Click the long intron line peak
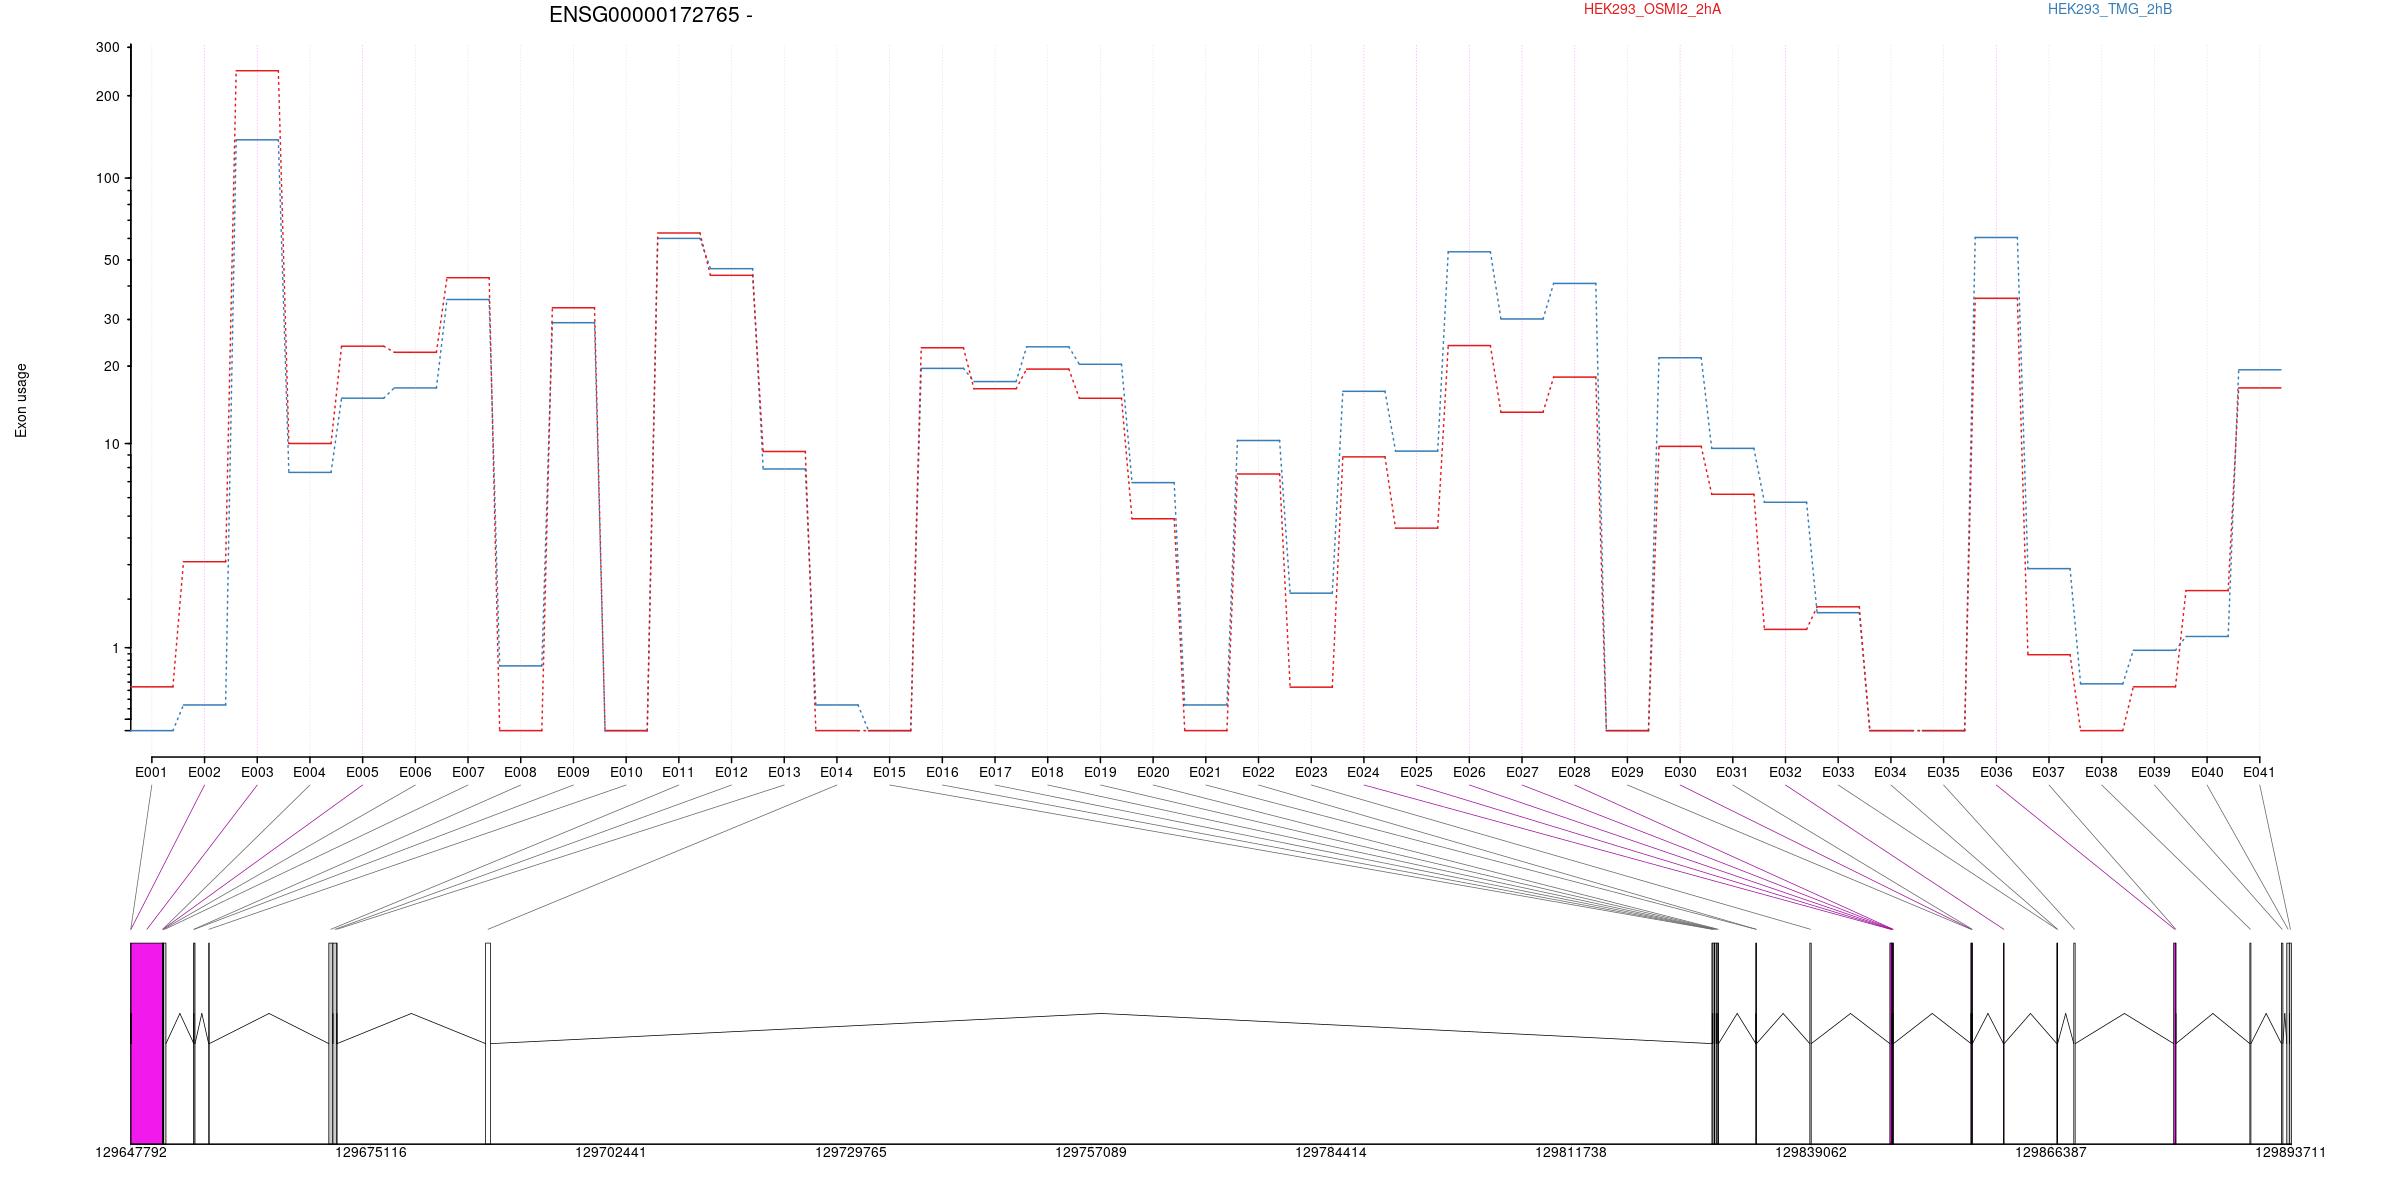 click(x=1101, y=1014)
